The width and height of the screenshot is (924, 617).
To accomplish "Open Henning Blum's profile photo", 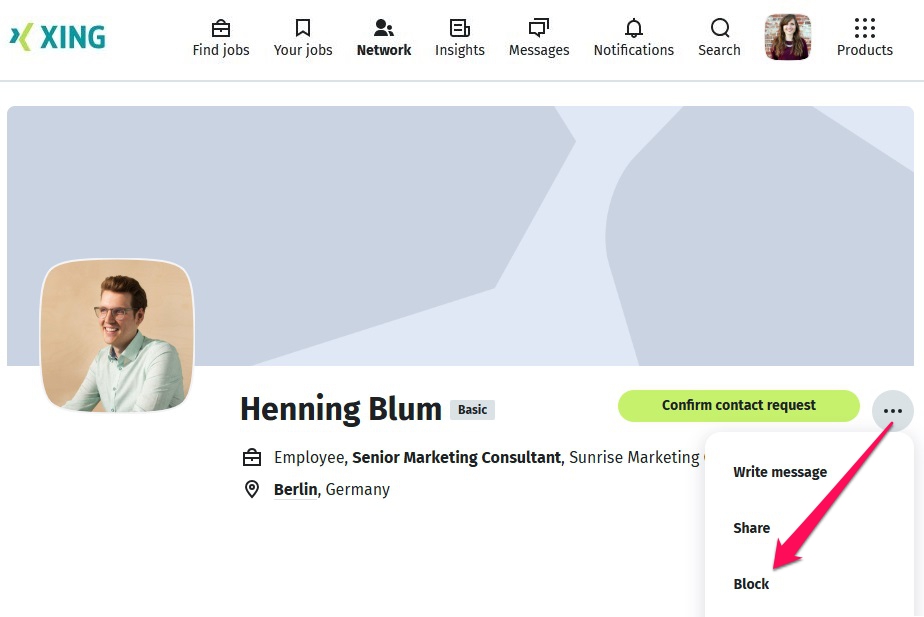I will pos(117,336).
